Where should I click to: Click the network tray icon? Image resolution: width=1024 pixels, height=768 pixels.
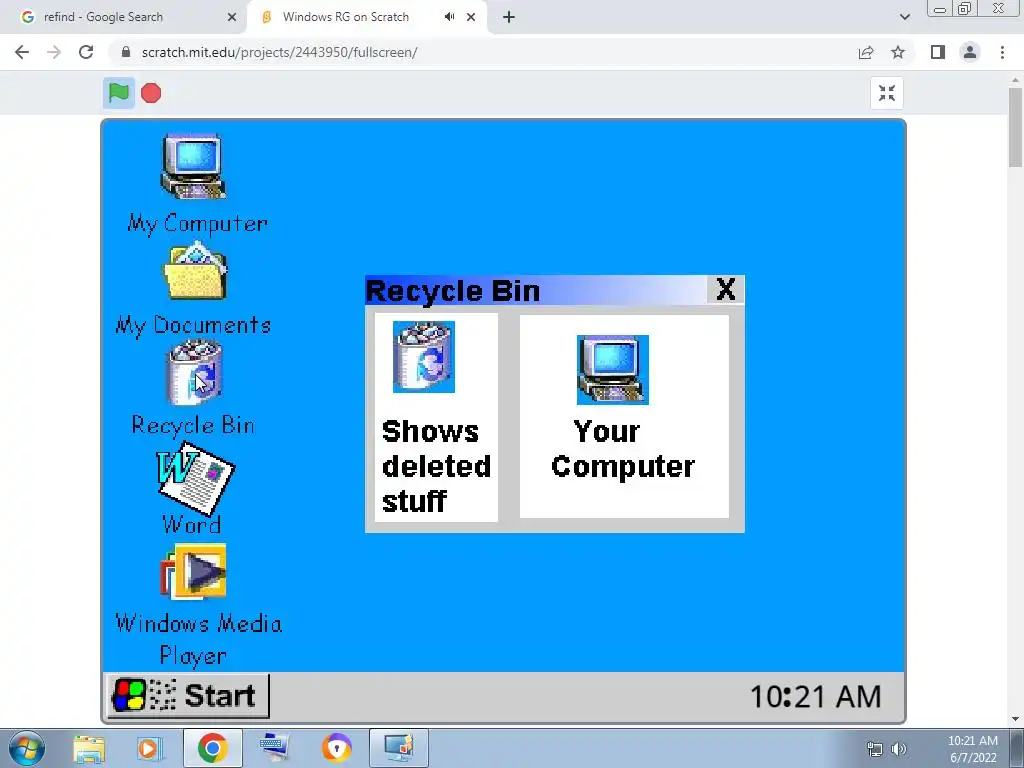[875, 750]
